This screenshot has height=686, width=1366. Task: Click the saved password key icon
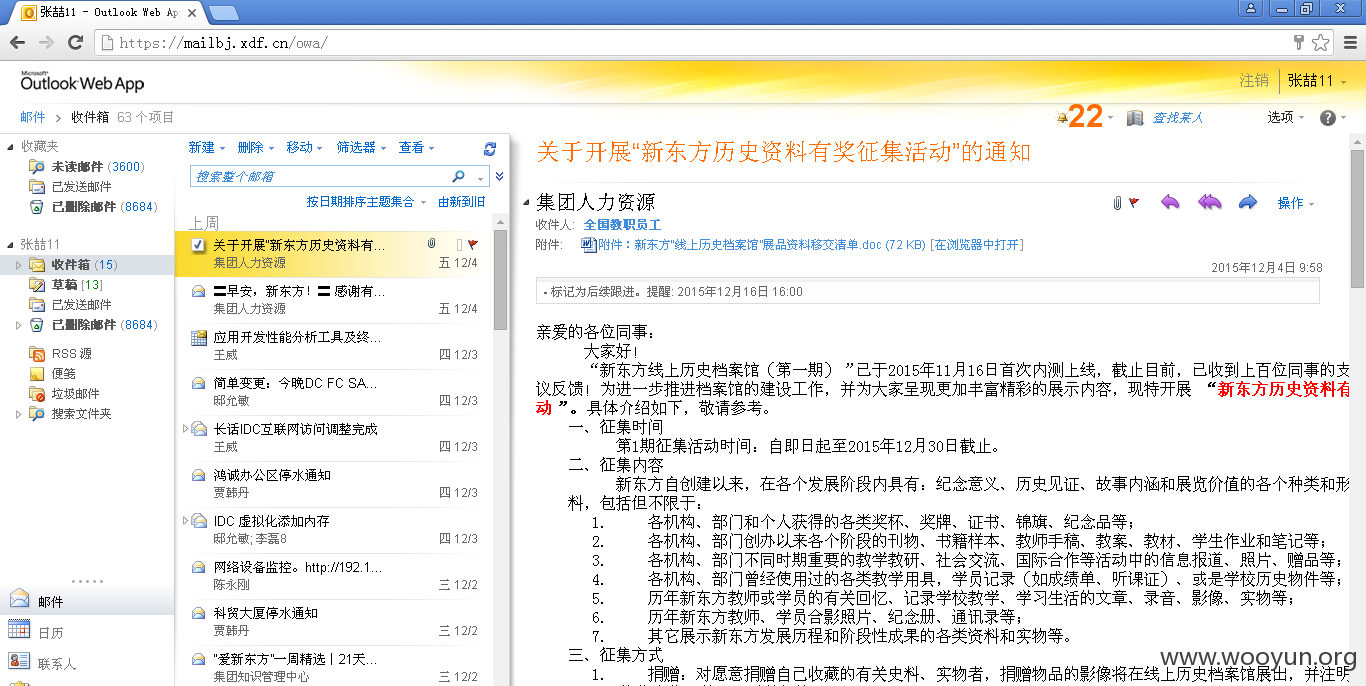point(1299,43)
